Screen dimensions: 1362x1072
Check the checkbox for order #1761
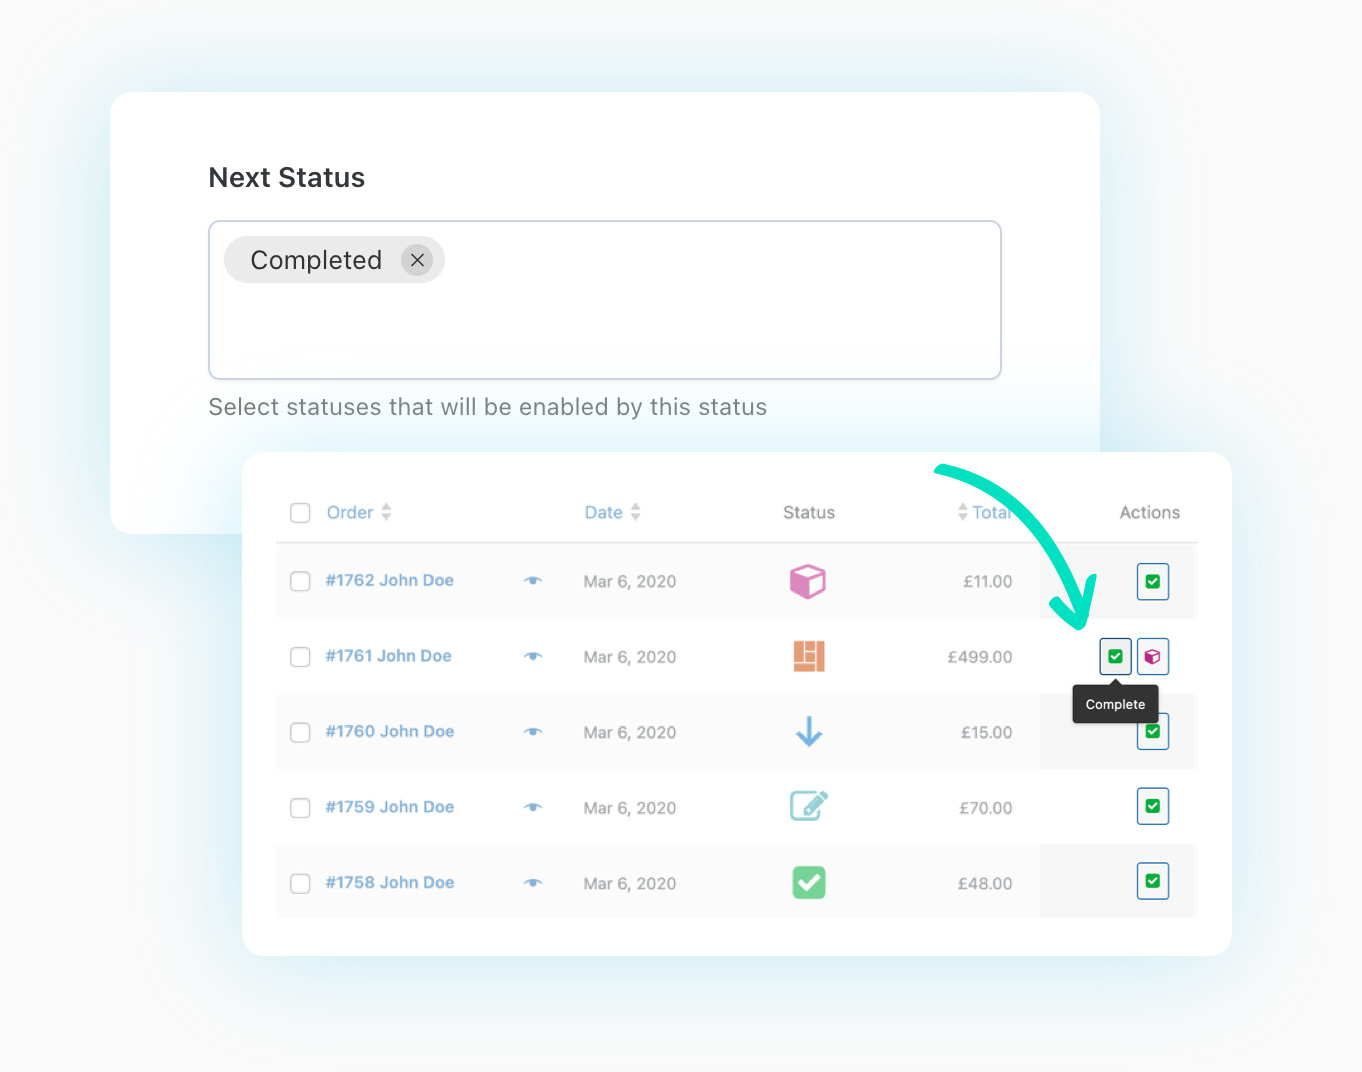click(x=300, y=657)
